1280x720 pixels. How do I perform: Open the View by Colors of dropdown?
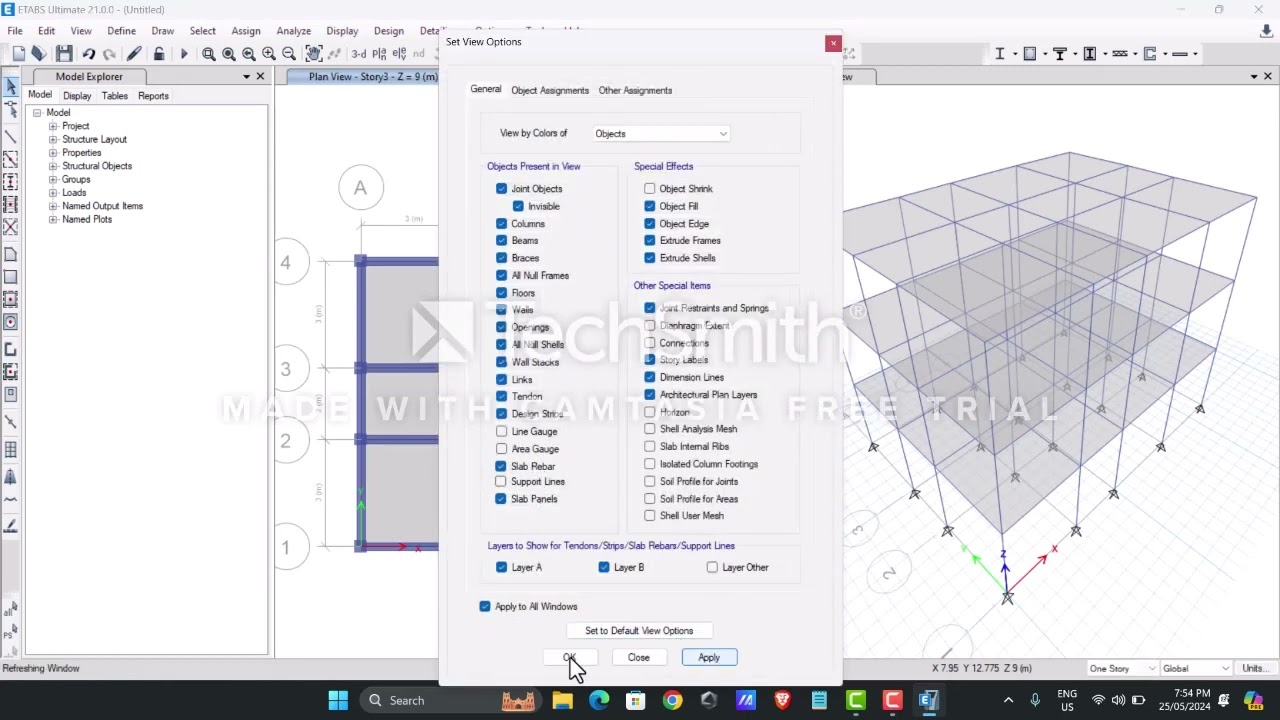click(x=661, y=134)
